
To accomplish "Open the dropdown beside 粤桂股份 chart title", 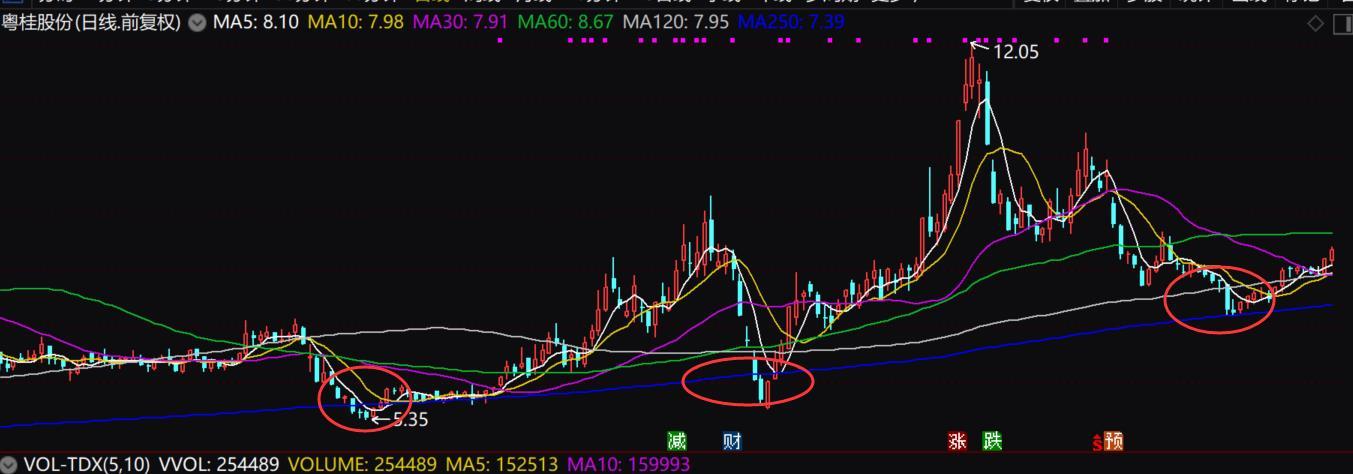I will [197, 22].
